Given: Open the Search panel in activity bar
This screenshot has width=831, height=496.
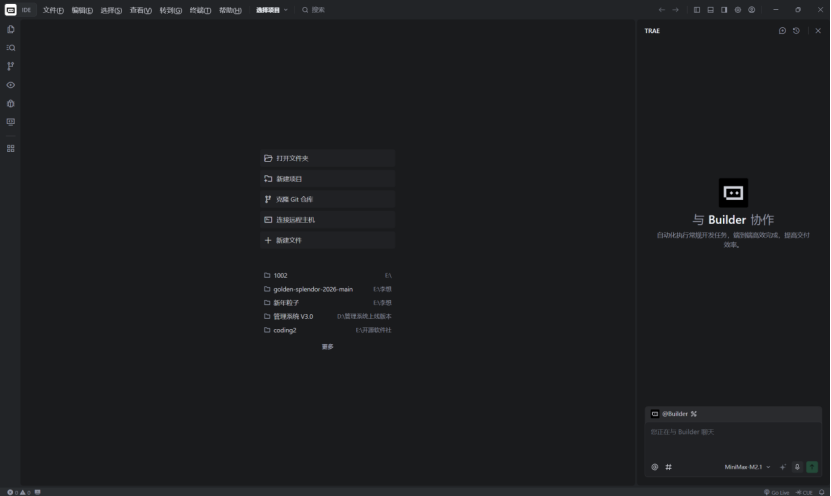Looking at the screenshot, I should 11,47.
